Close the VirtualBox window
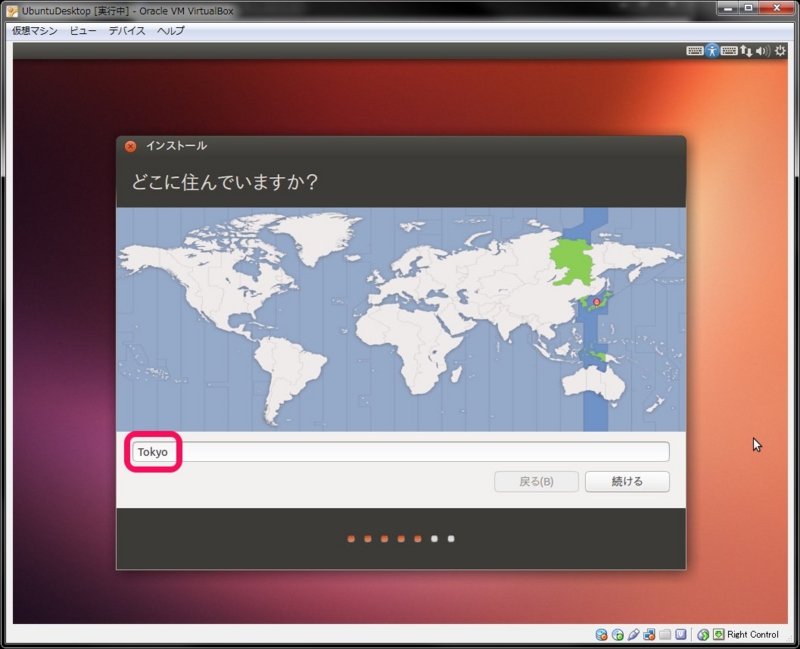The width and height of the screenshot is (800, 649). [x=777, y=7]
